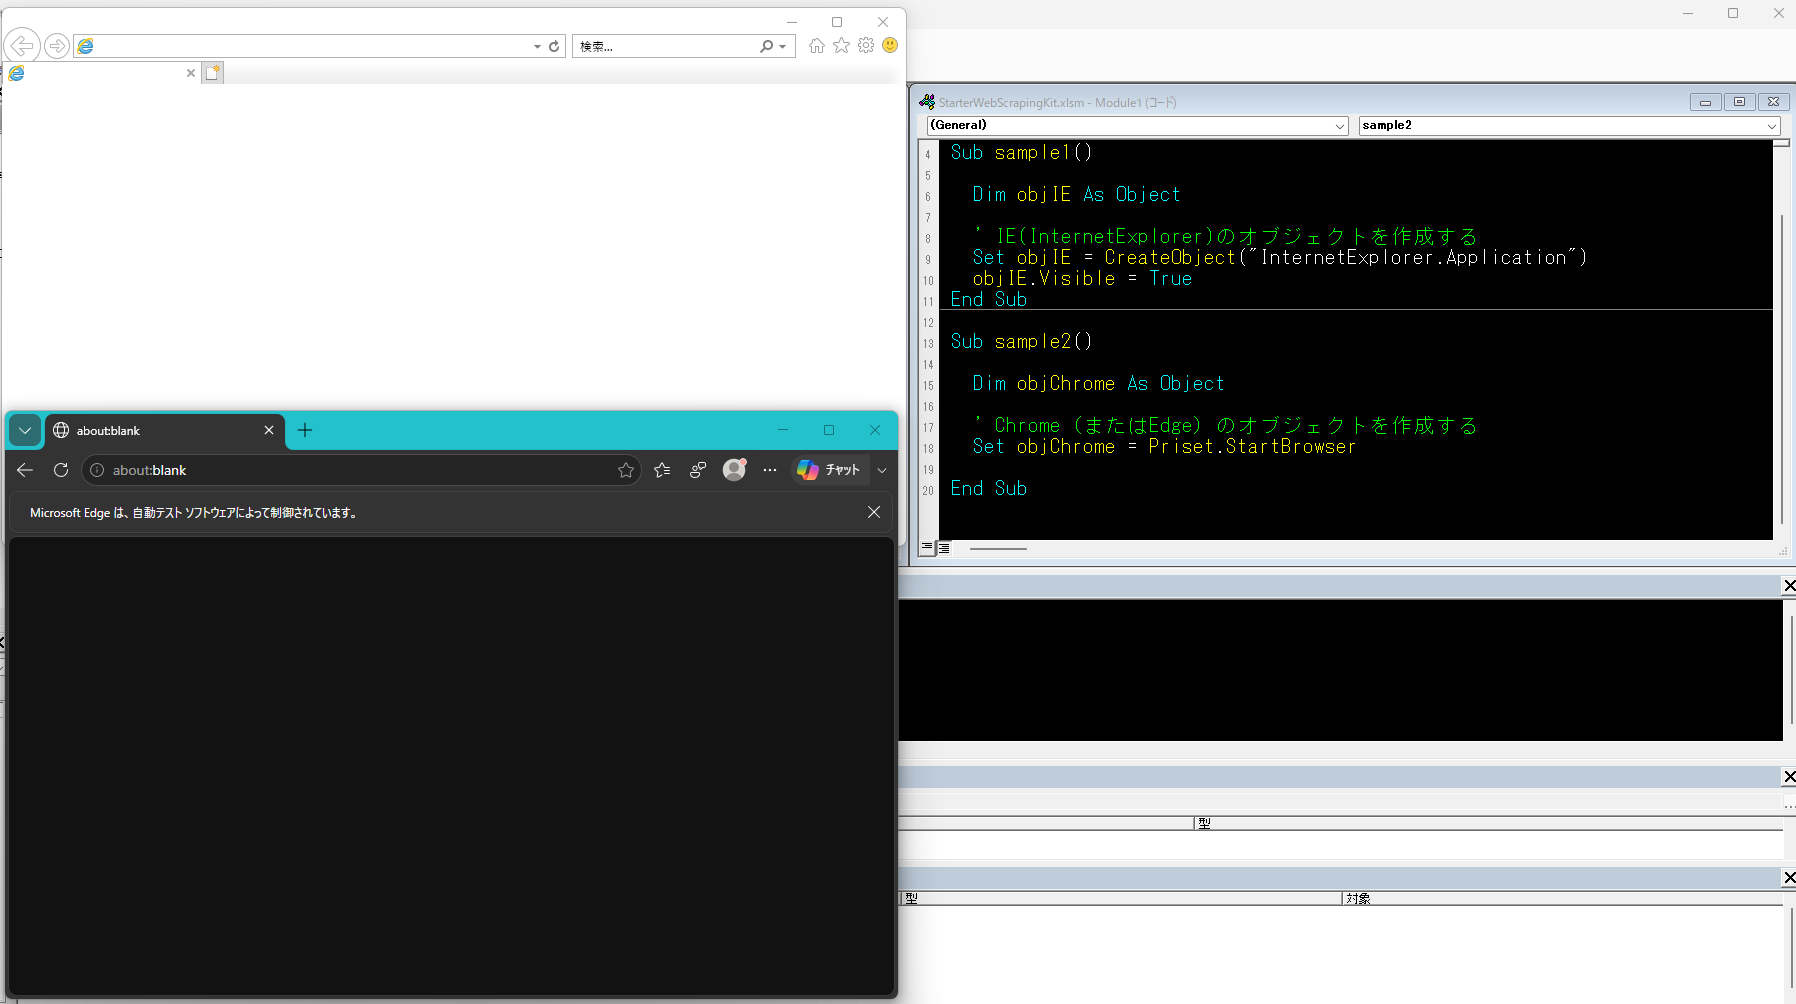Open the sample2 procedure dropdown
1796x1004 pixels.
point(1772,126)
